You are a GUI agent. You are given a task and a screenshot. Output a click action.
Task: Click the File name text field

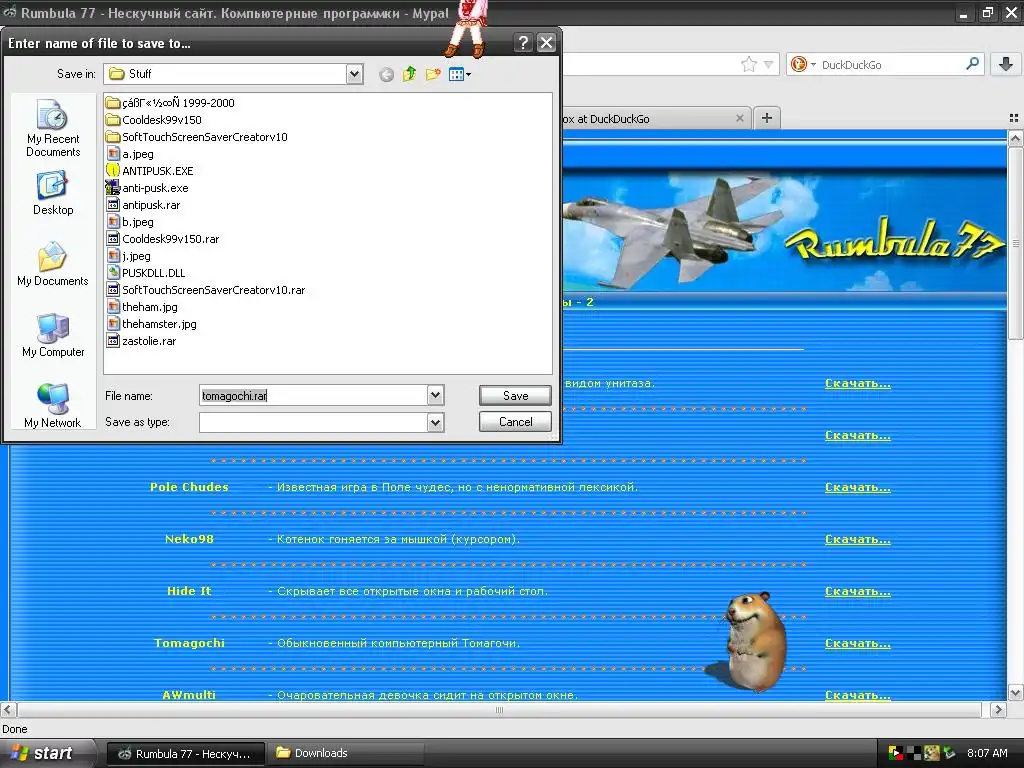(313, 395)
